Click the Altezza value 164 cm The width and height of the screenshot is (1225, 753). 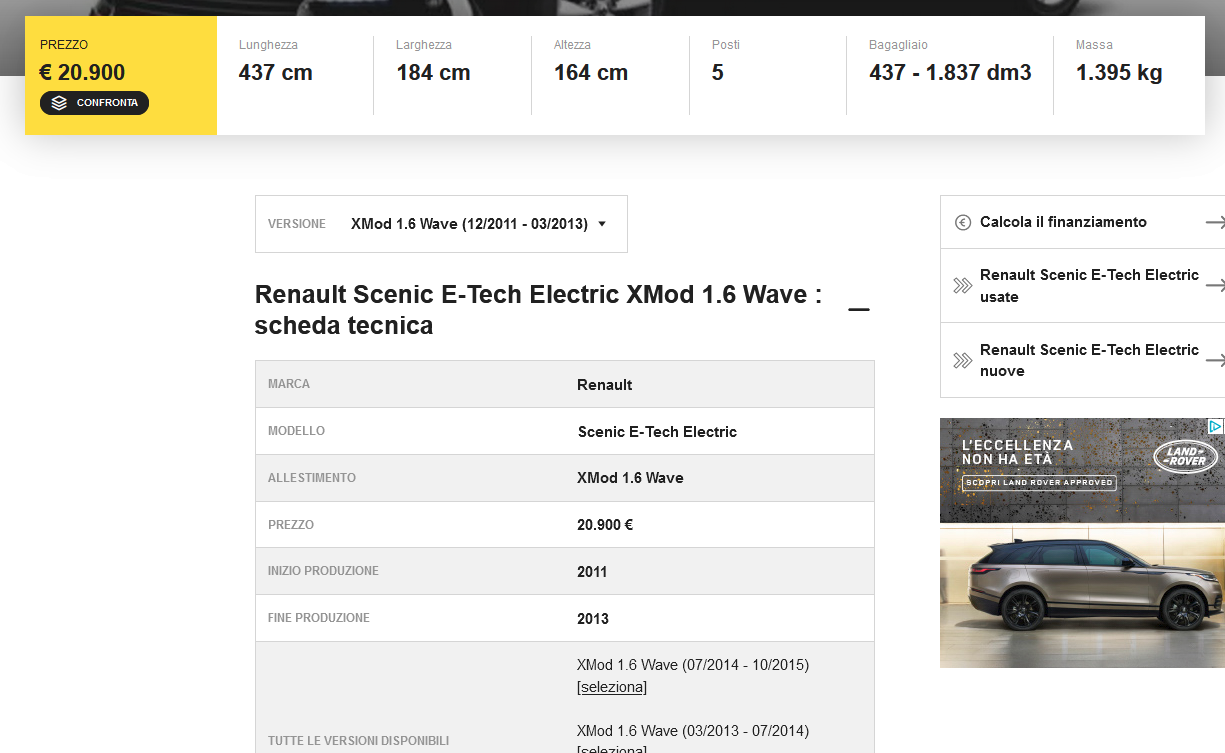pos(591,73)
